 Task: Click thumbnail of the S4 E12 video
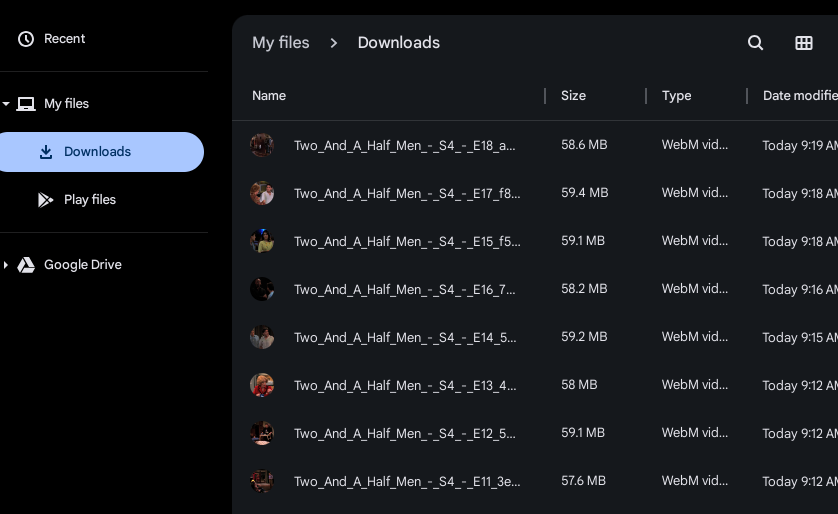[262, 433]
